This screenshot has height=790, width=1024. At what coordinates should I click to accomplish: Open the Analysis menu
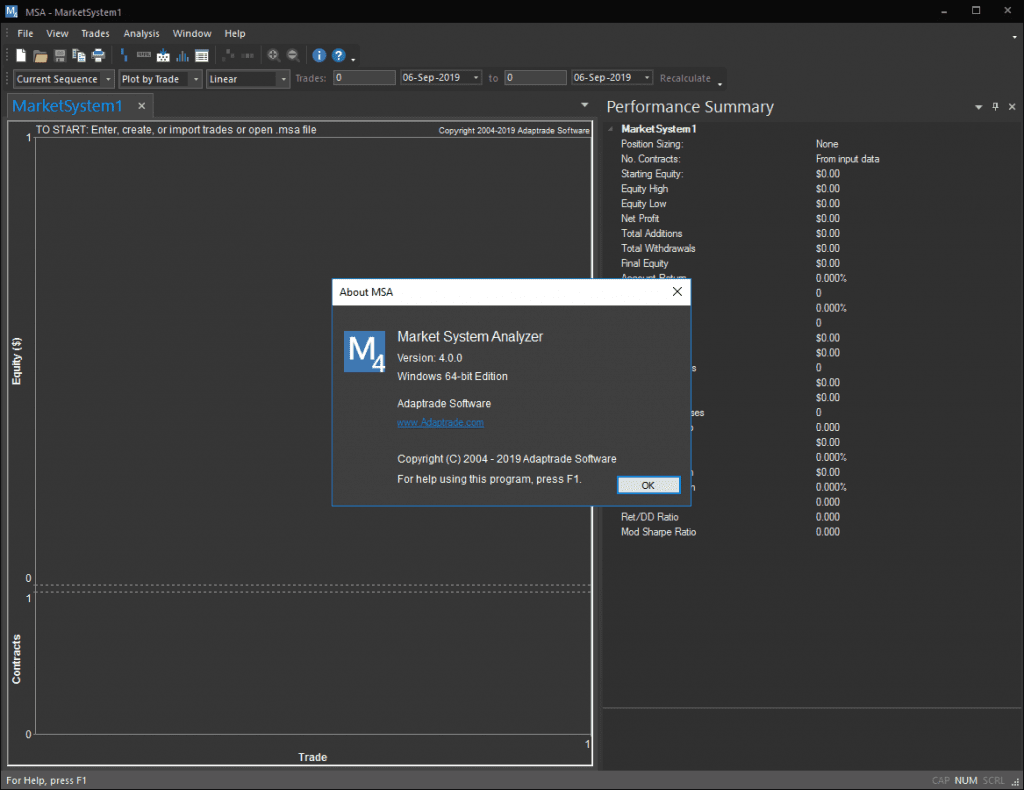pyautogui.click(x=141, y=33)
